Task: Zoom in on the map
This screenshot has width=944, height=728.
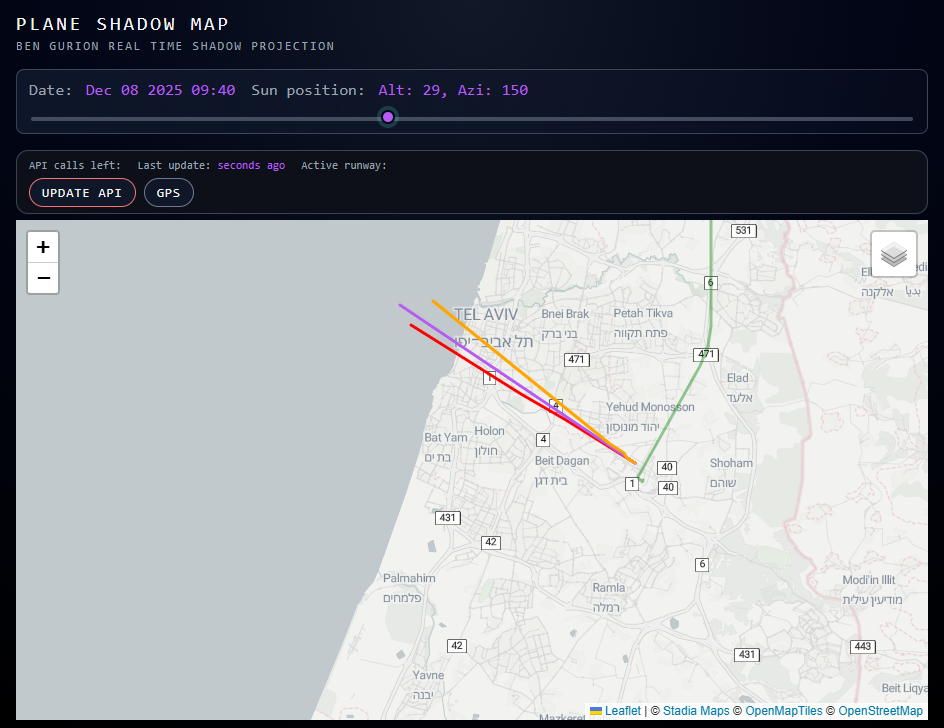Action: click(43, 247)
